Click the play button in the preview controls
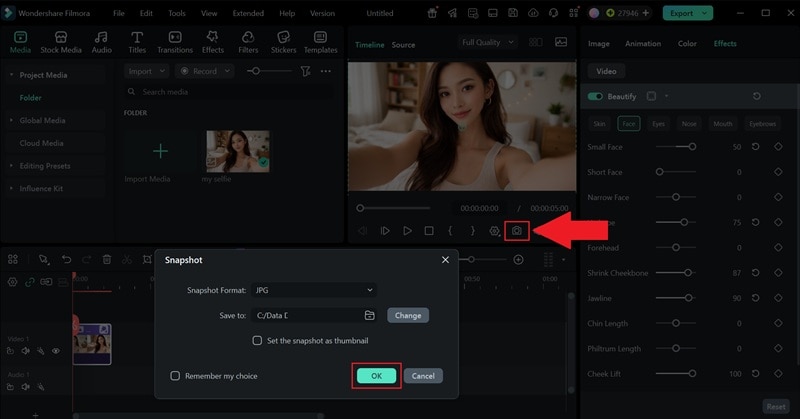 (x=407, y=231)
